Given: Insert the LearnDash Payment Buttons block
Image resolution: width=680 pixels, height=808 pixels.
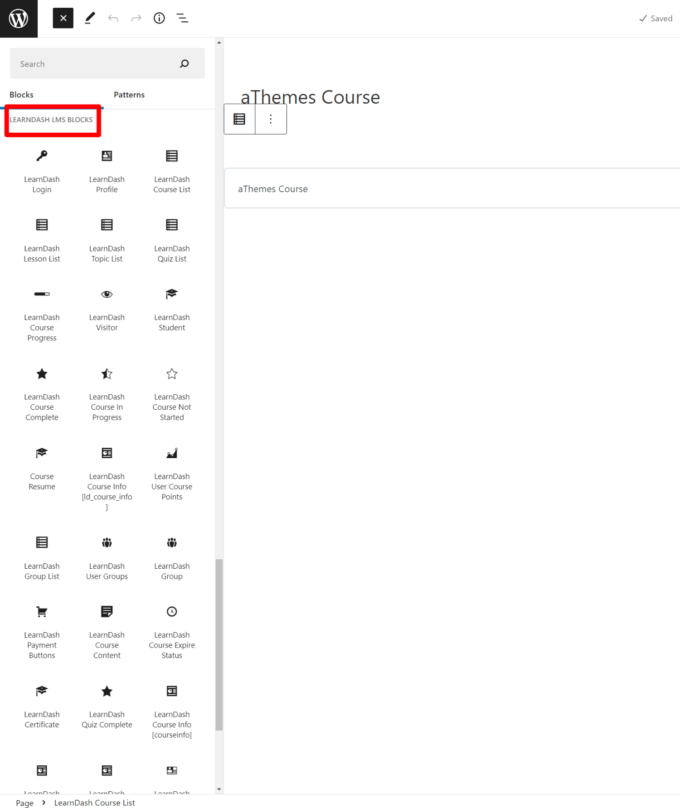Looking at the screenshot, I should (42, 632).
